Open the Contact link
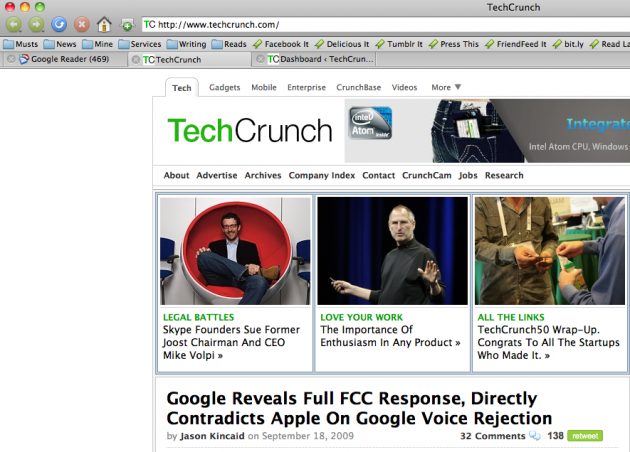This screenshot has width=630, height=452. pos(378,175)
